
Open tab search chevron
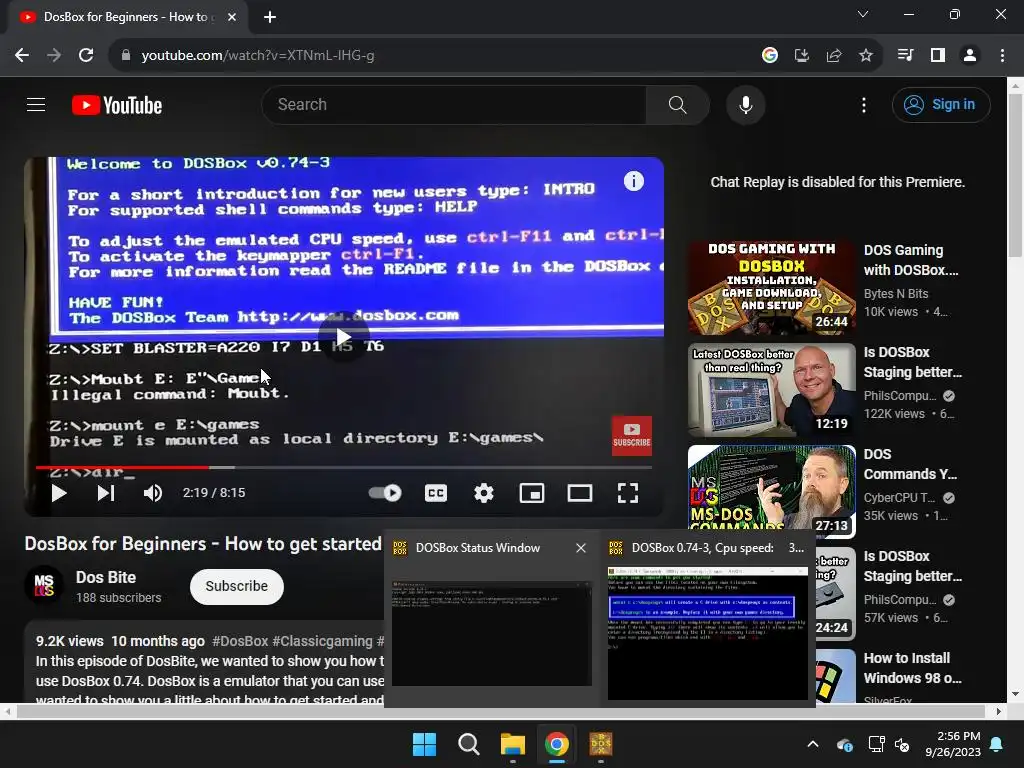tap(863, 14)
